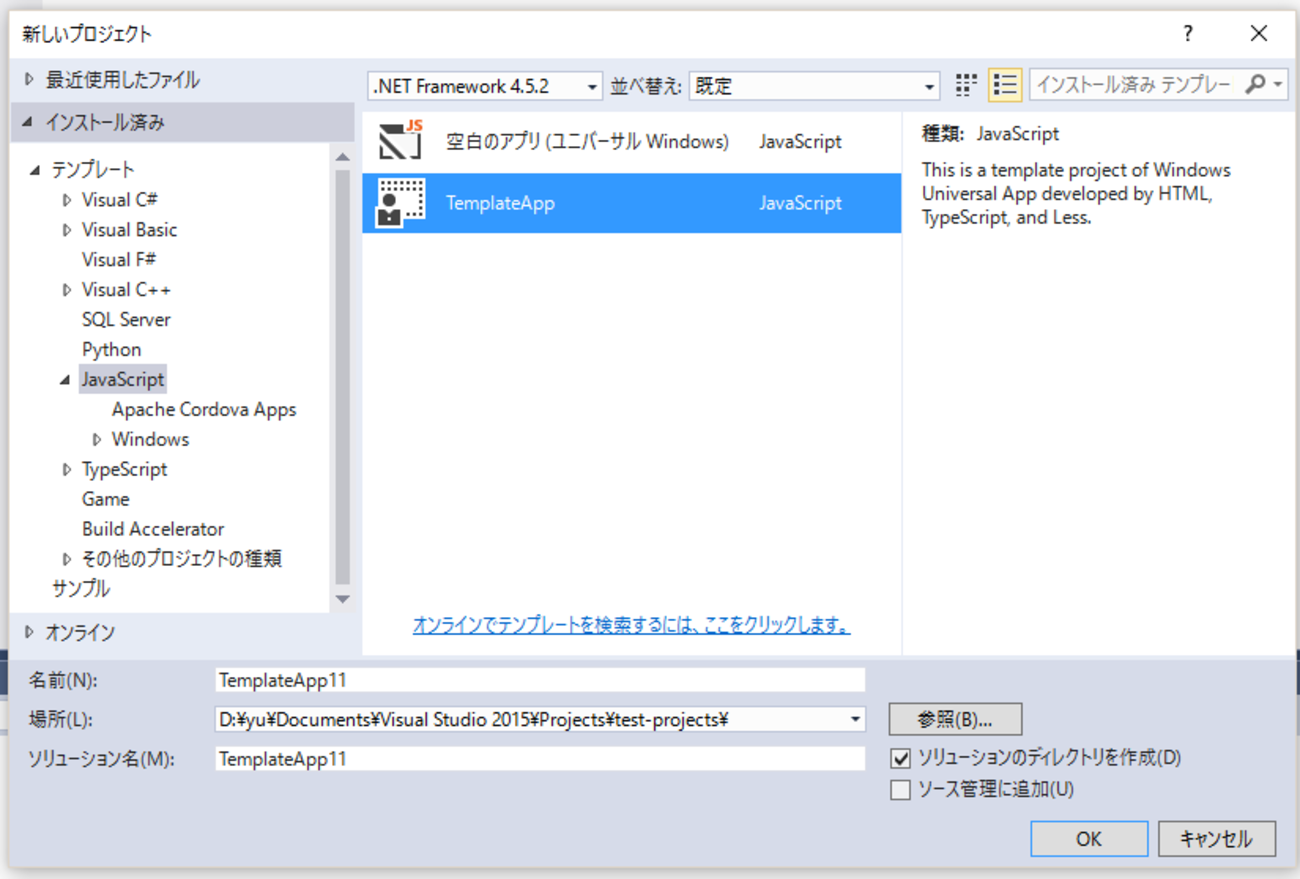Viewport: 1300px width, 879px height.
Task: Open the 場所 location dropdown arrow
Action: coord(855,719)
